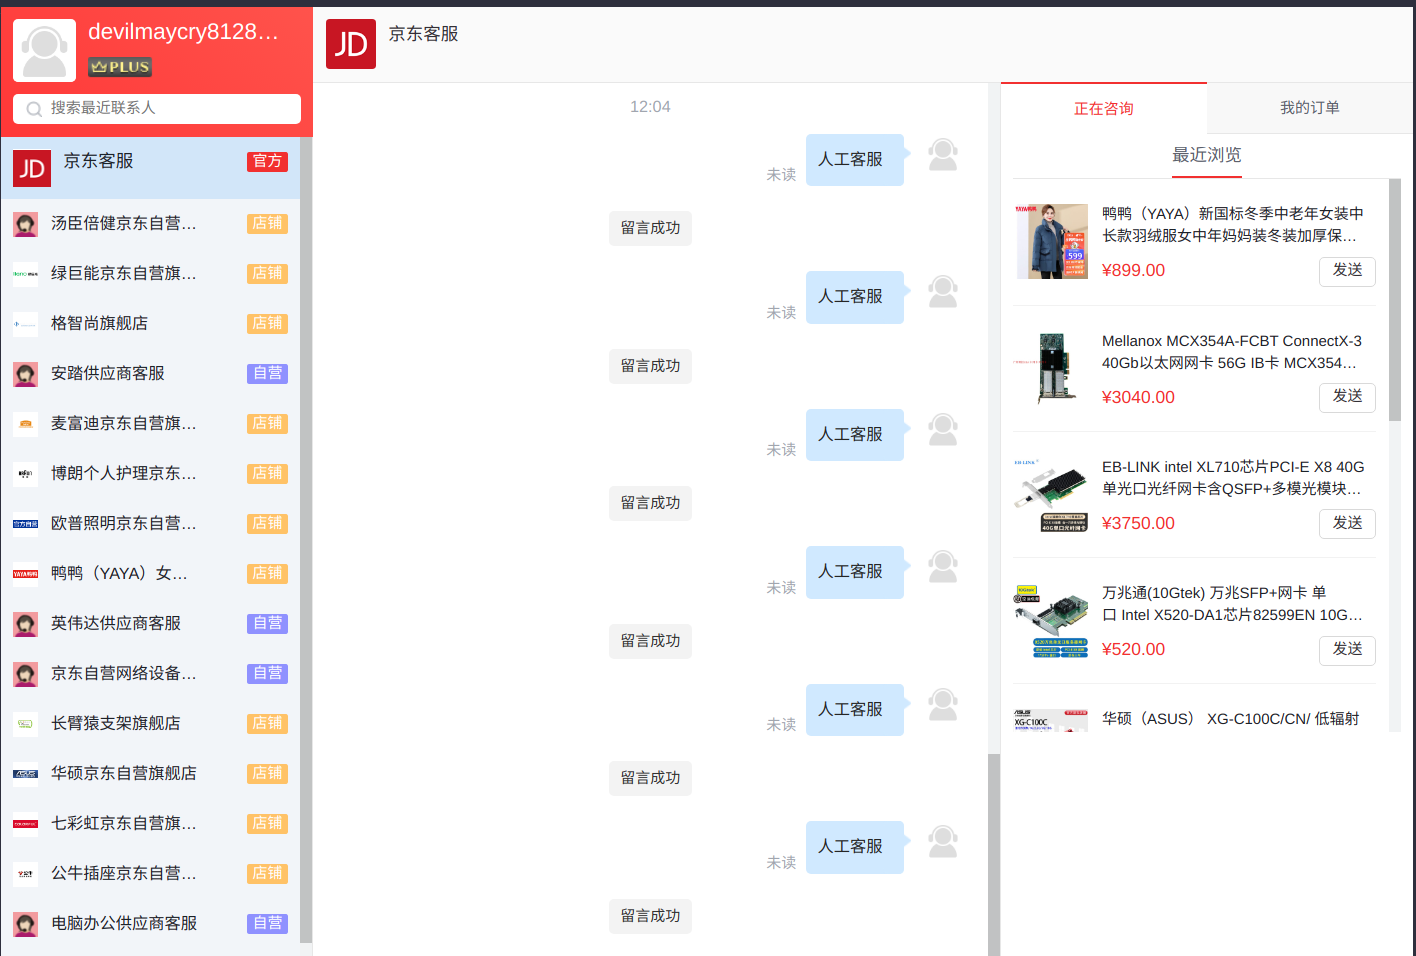Send the 鸭鸭 YAYA down jacket product
1416x956 pixels.
click(x=1347, y=271)
